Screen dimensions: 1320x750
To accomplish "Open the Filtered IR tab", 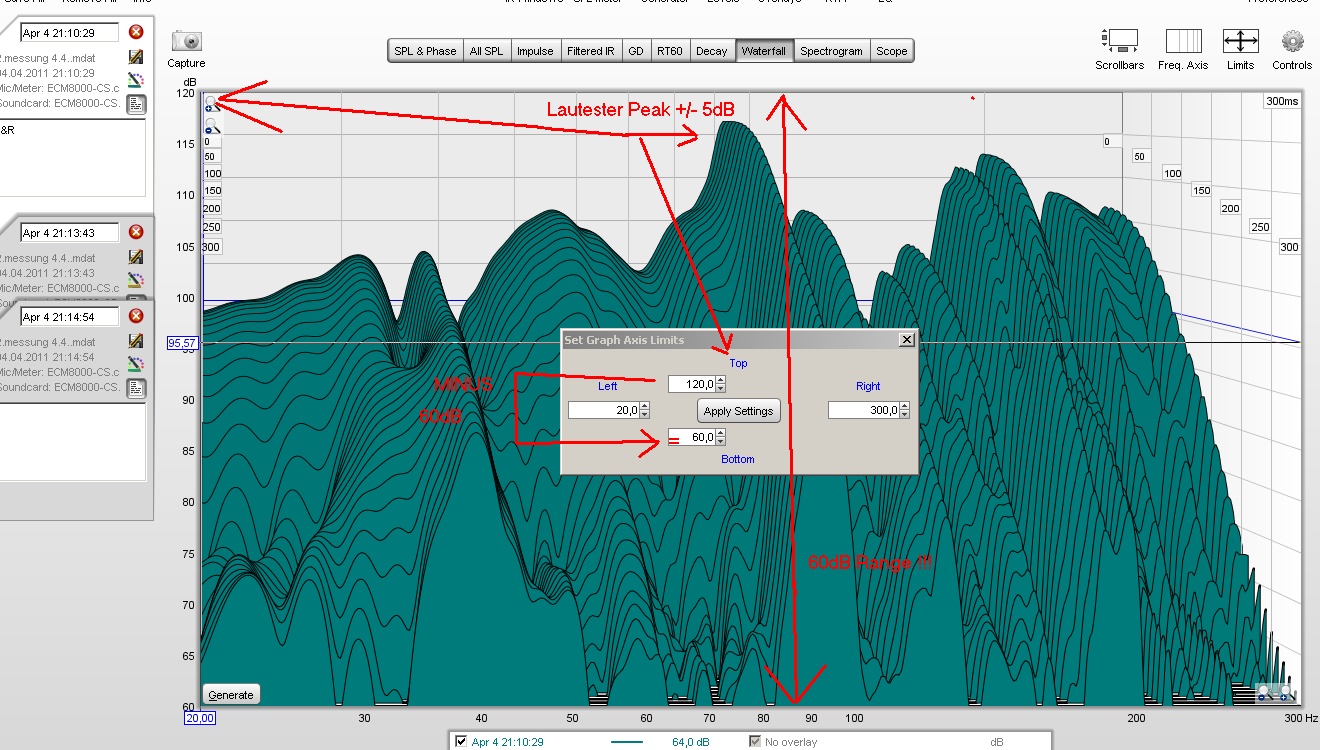I will (x=591, y=51).
